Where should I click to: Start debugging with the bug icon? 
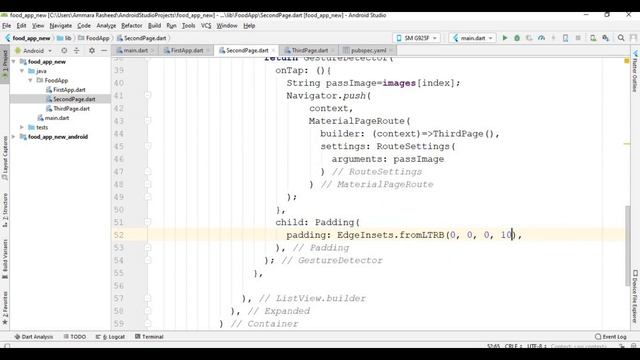[517, 38]
